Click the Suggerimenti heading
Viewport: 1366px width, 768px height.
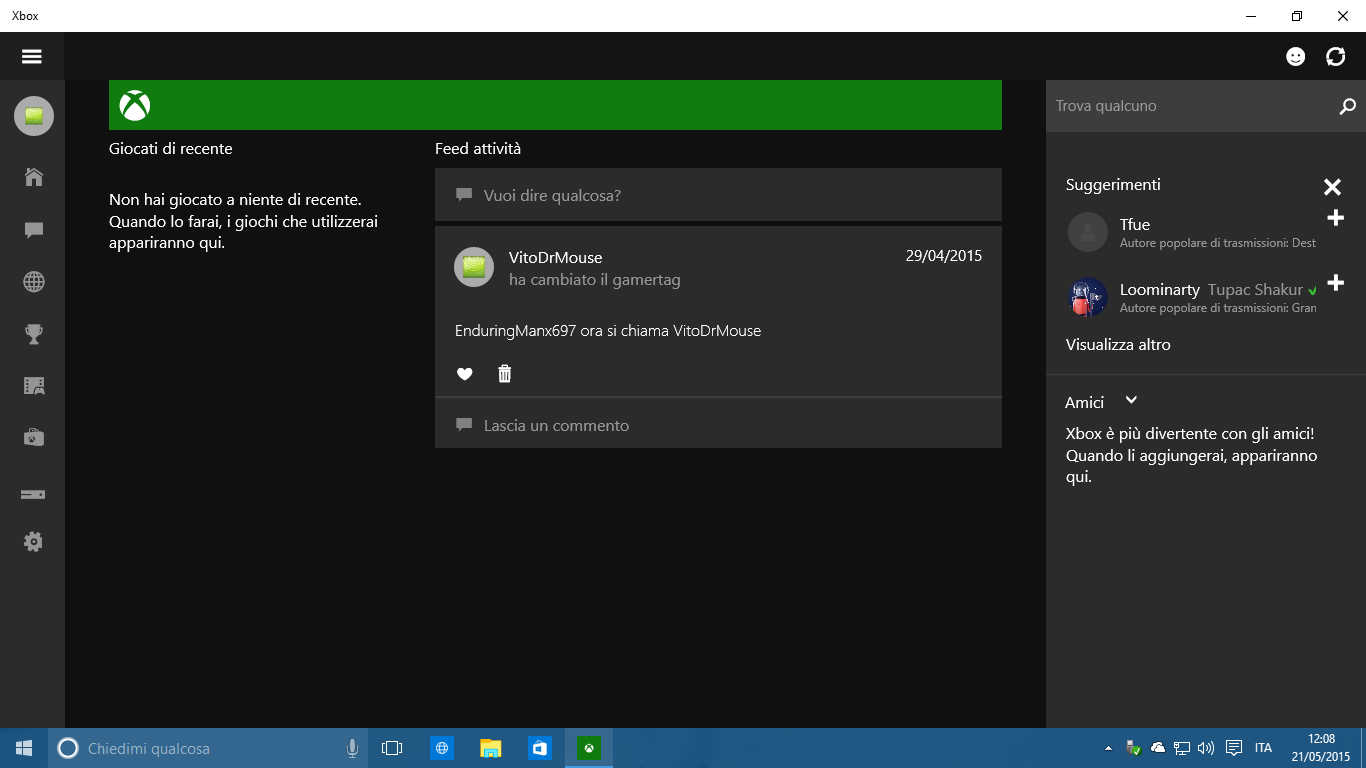[x=1113, y=185]
